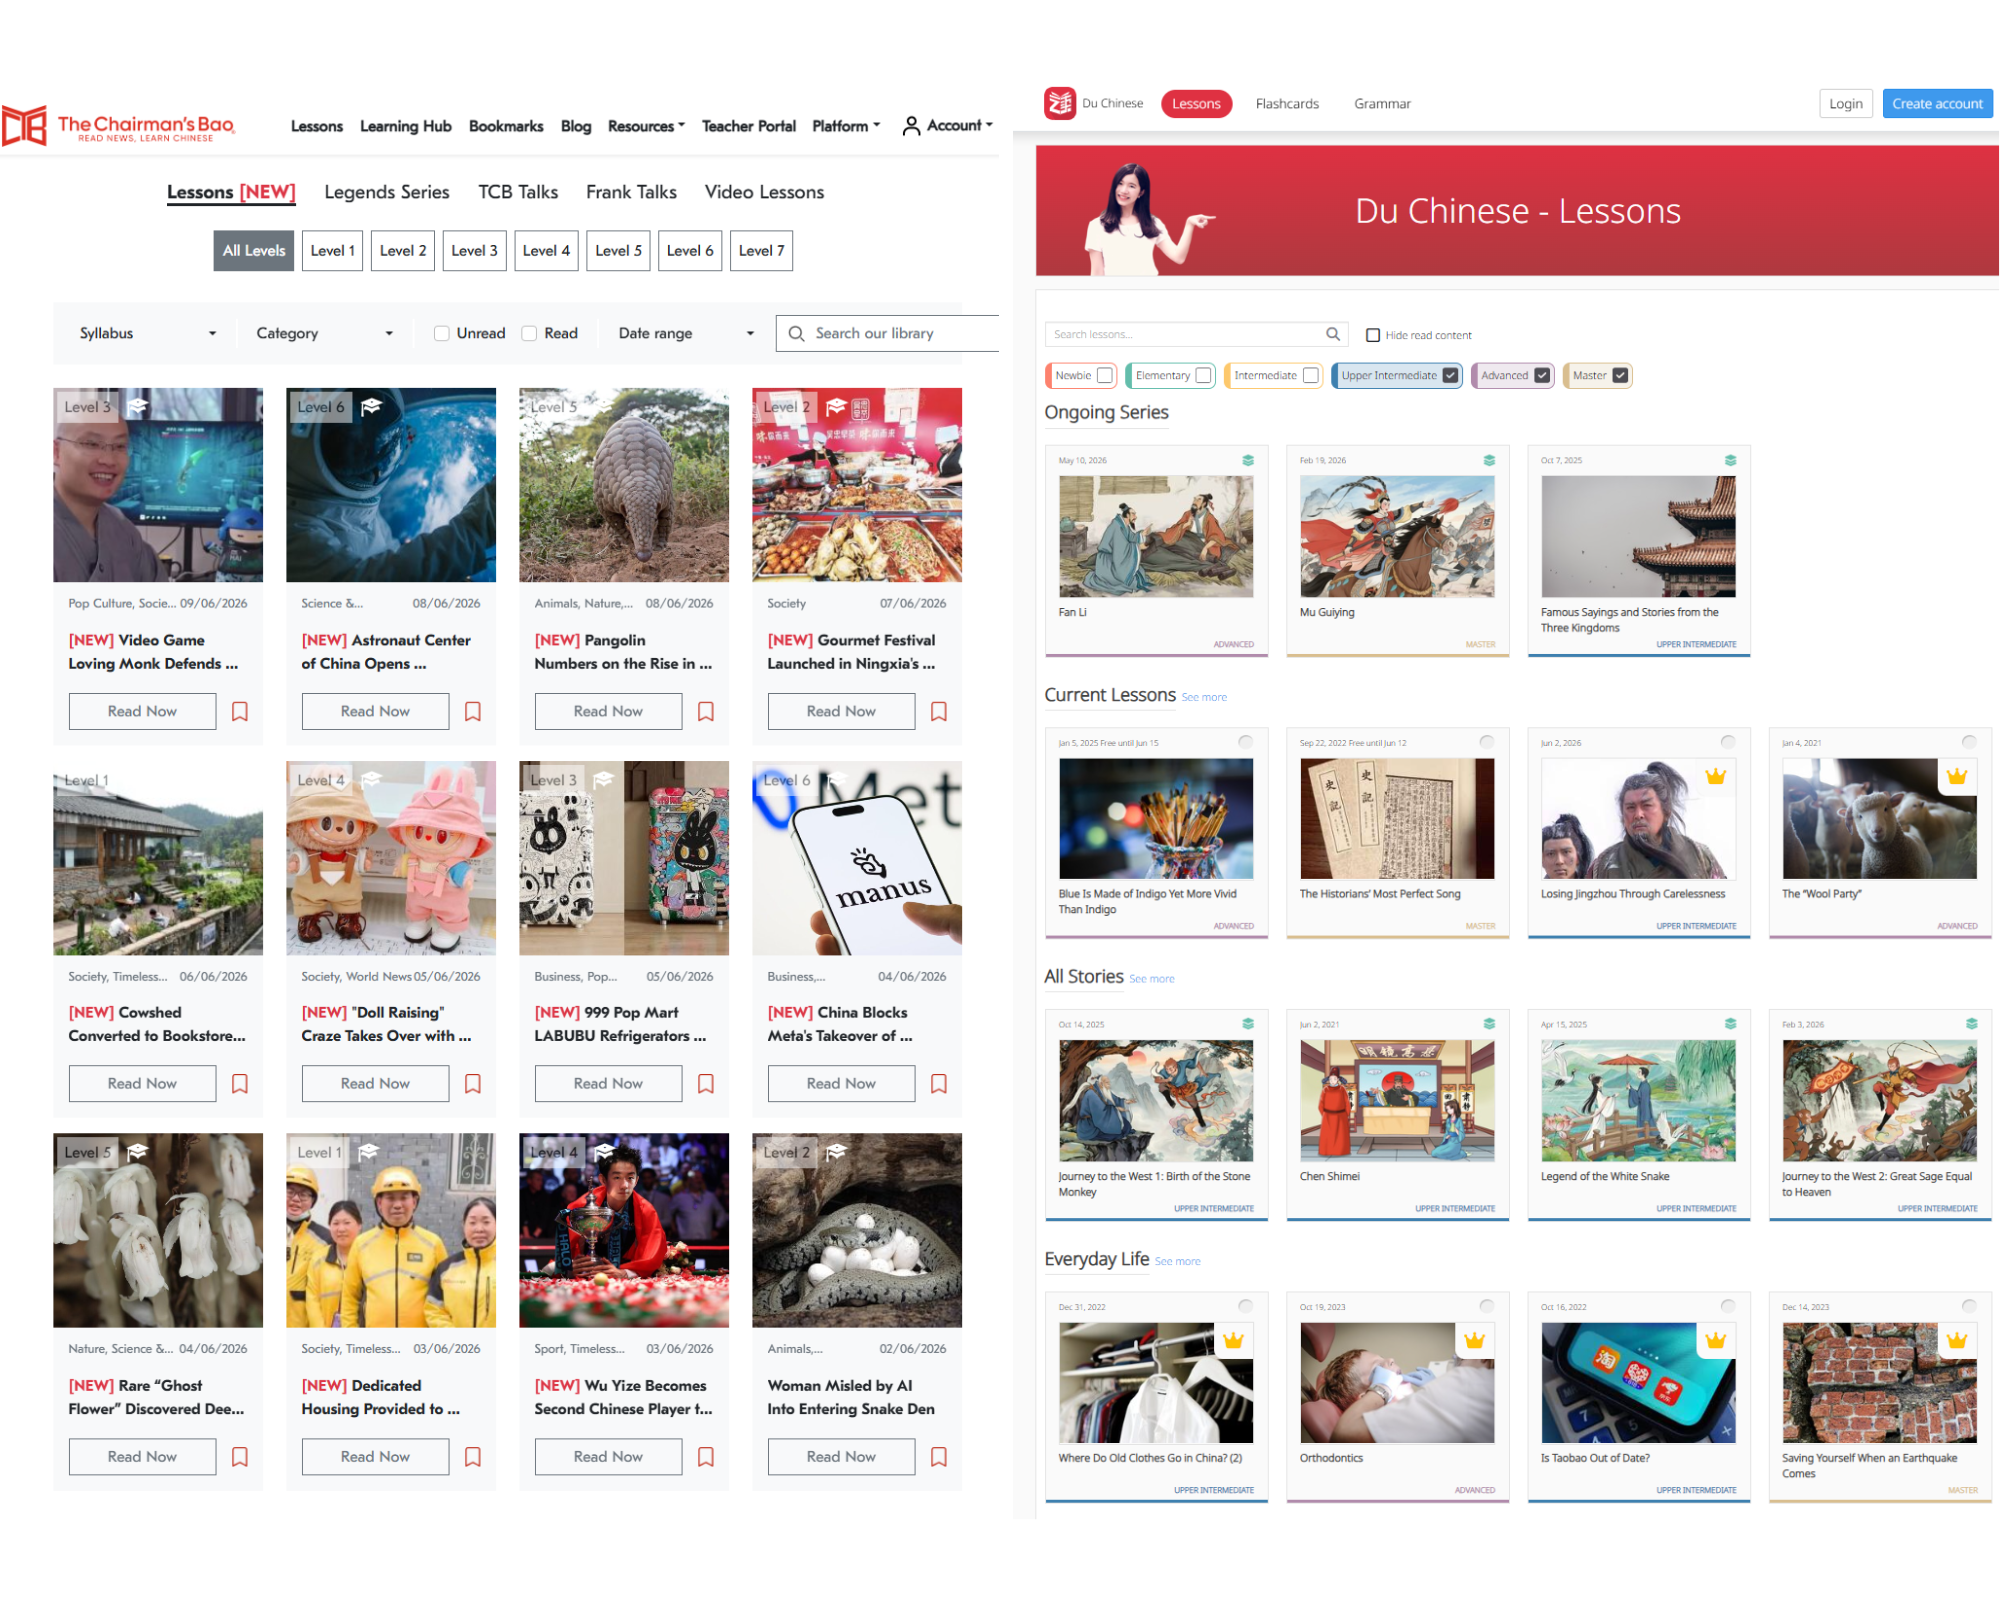Expand the Platform menu
The image size is (2000, 1600).
846,126
